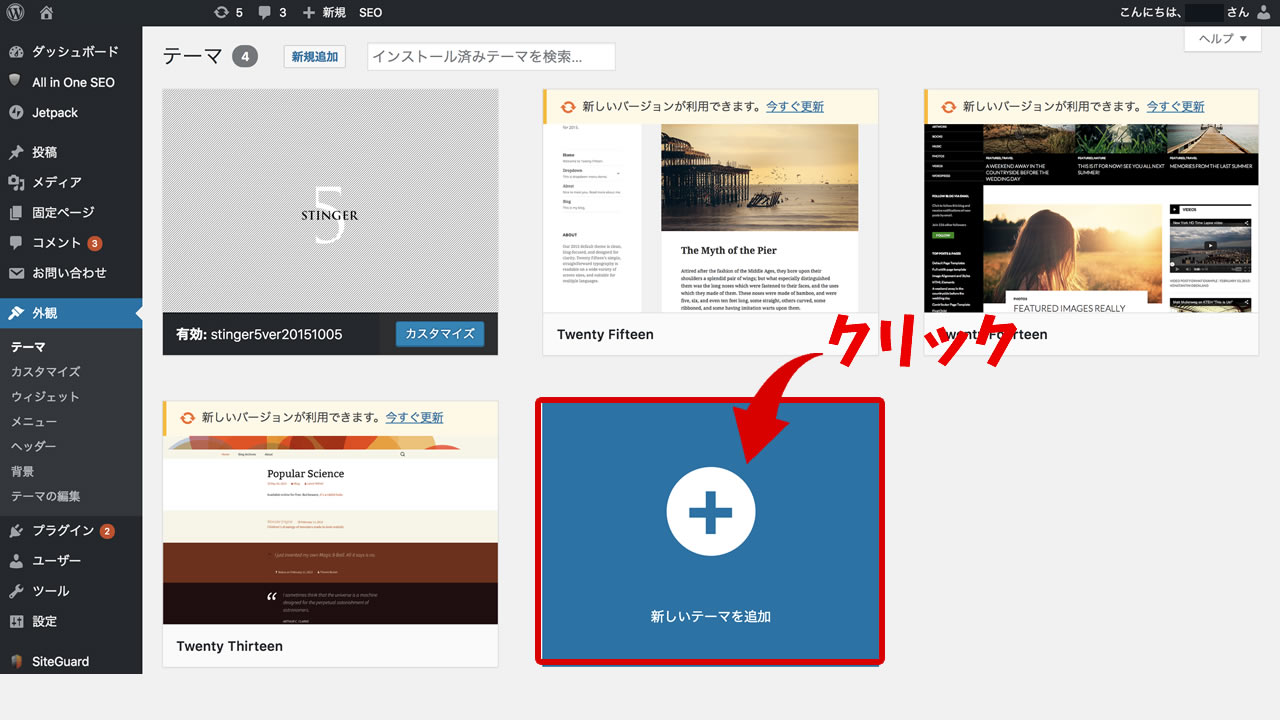Open SEO menu in admin bar
This screenshot has height=720, width=1280.
[x=370, y=13]
